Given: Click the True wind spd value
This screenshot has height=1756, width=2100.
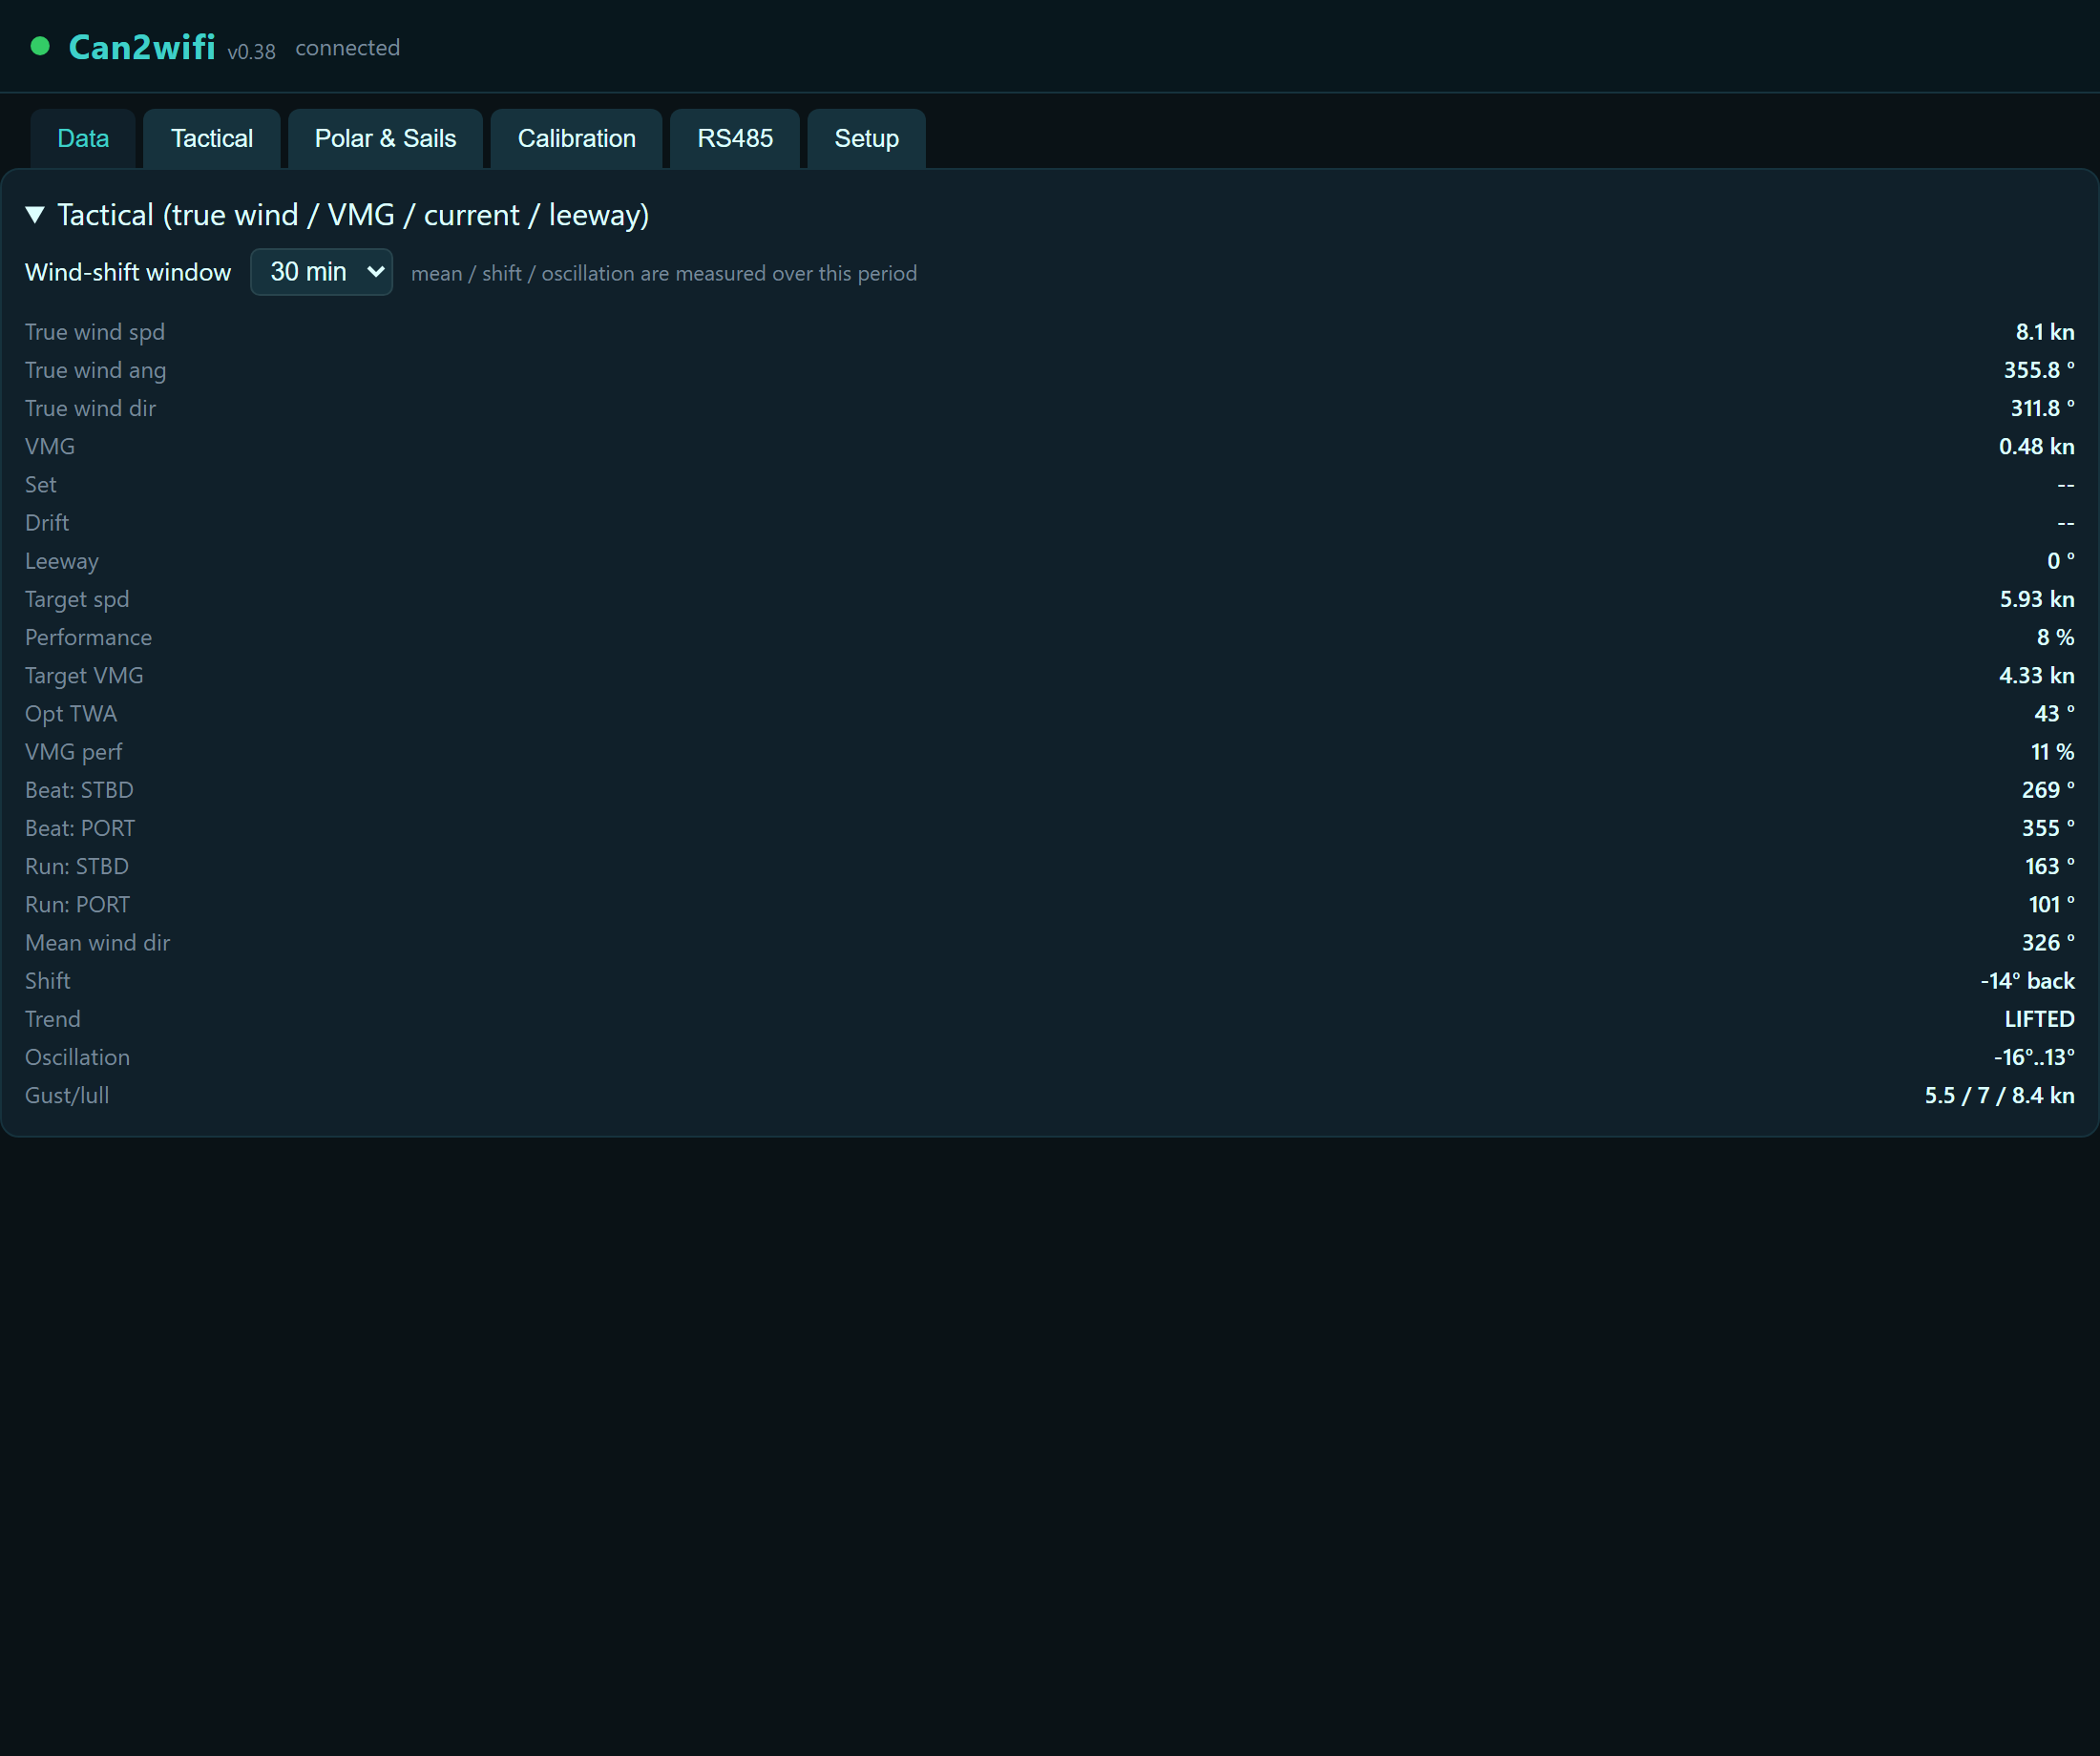Looking at the screenshot, I should tap(2044, 332).
